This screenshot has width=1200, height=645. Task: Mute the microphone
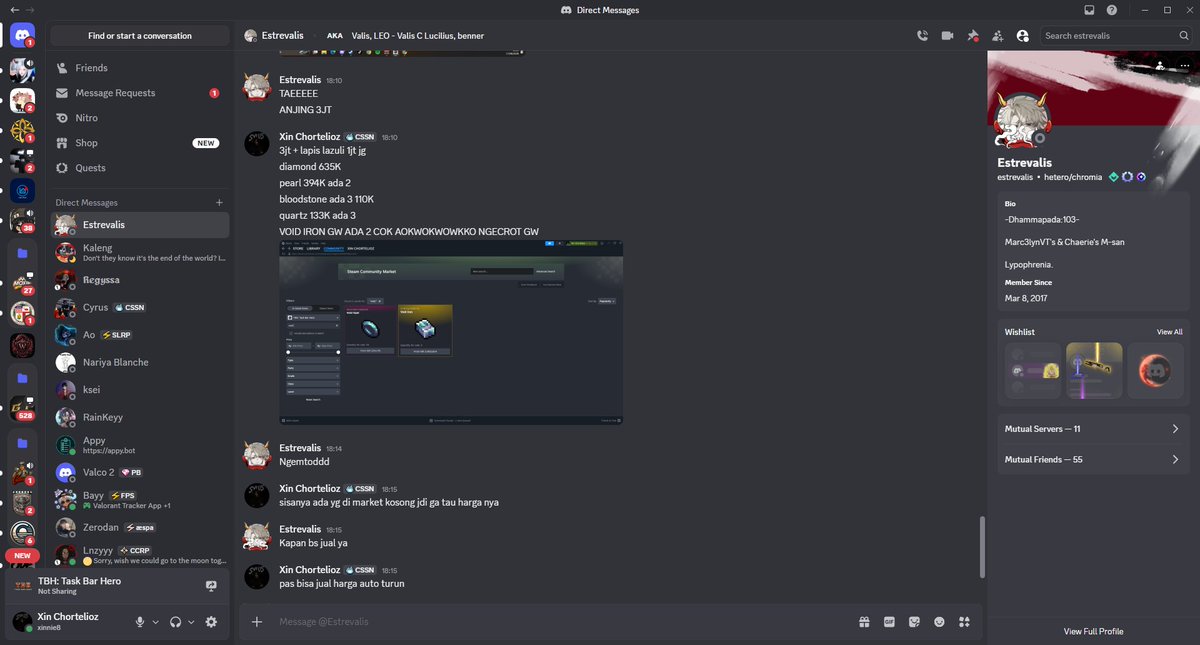(140, 621)
